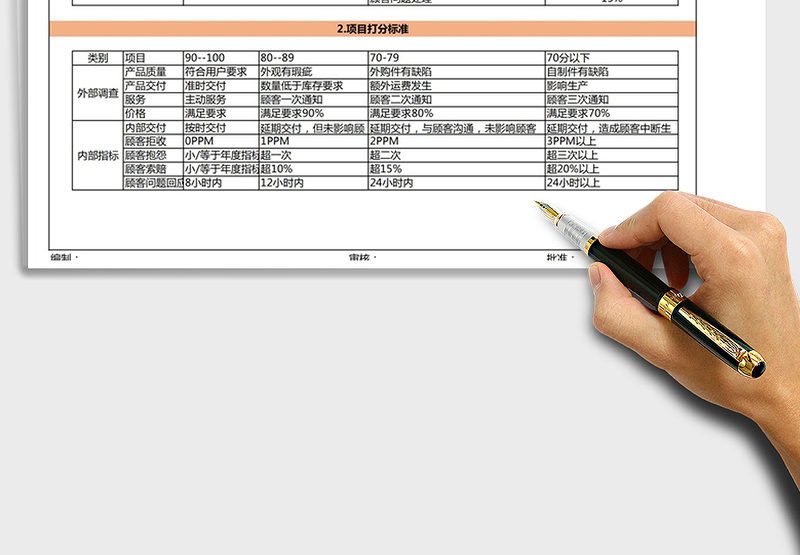Select the '70分以下' header cell
Viewport: 800px width, 555px height.
click(611, 58)
